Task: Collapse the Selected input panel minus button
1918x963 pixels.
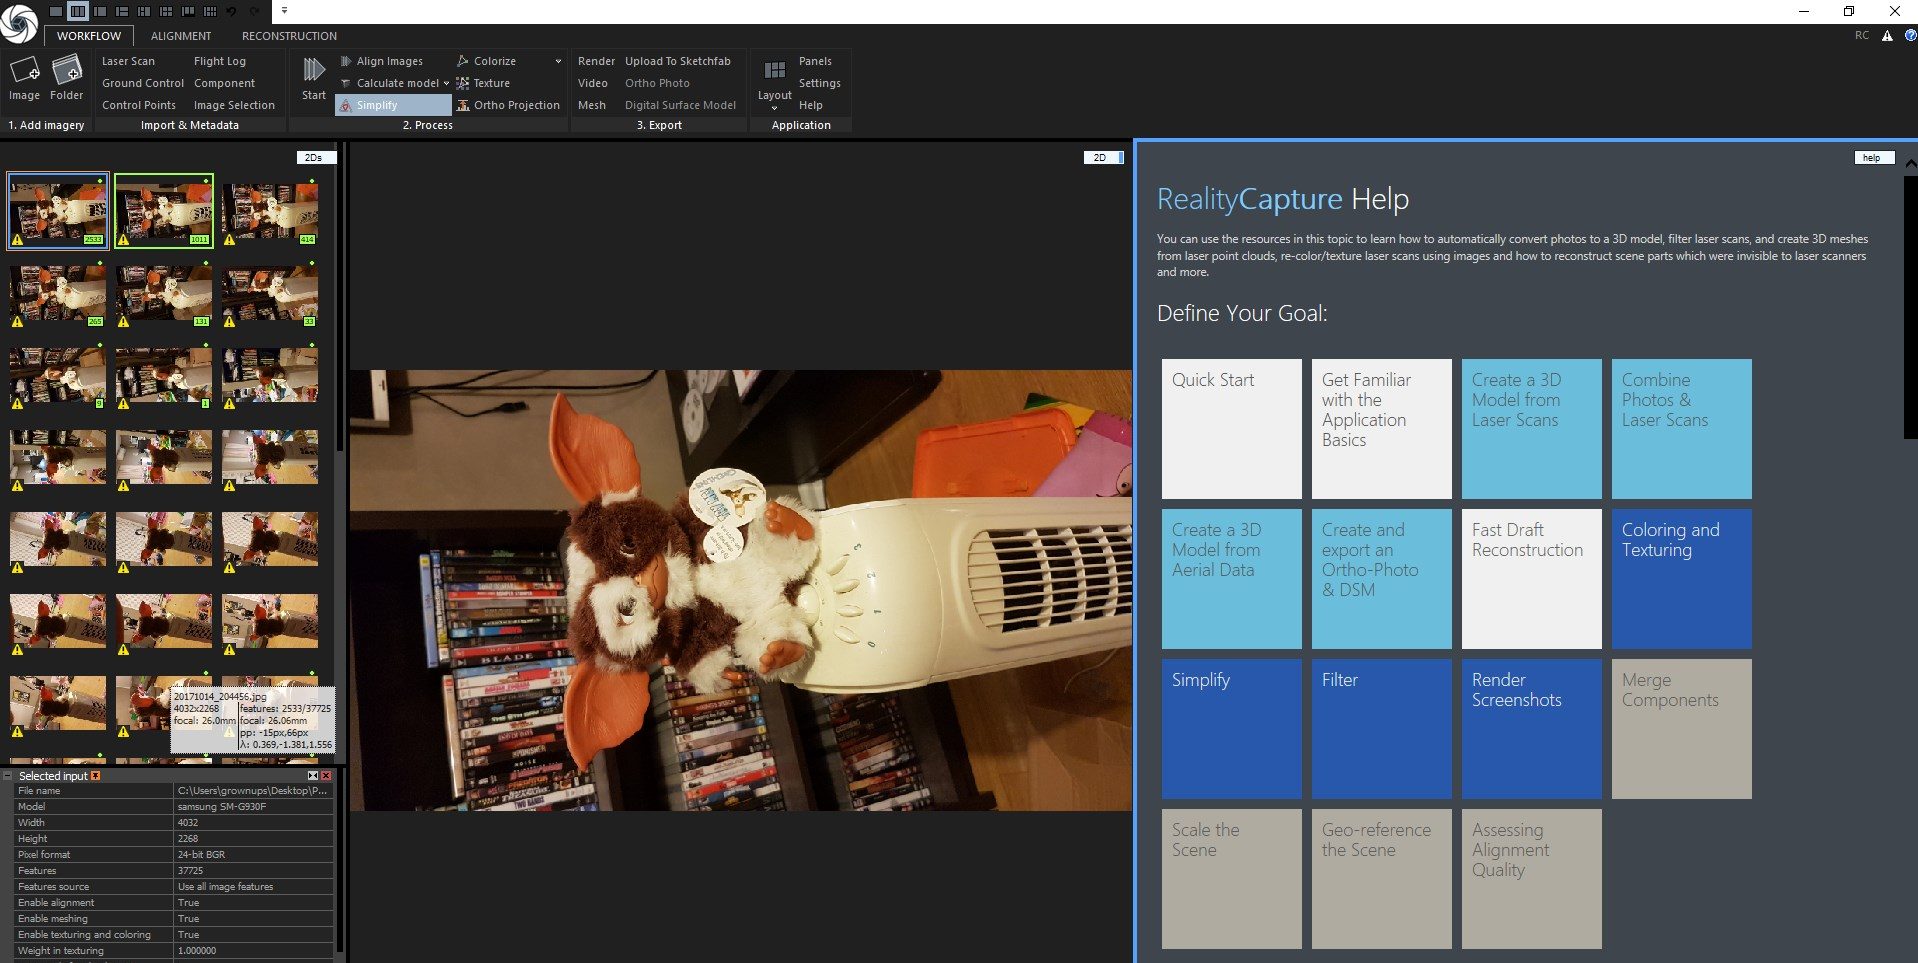Action: 8,776
